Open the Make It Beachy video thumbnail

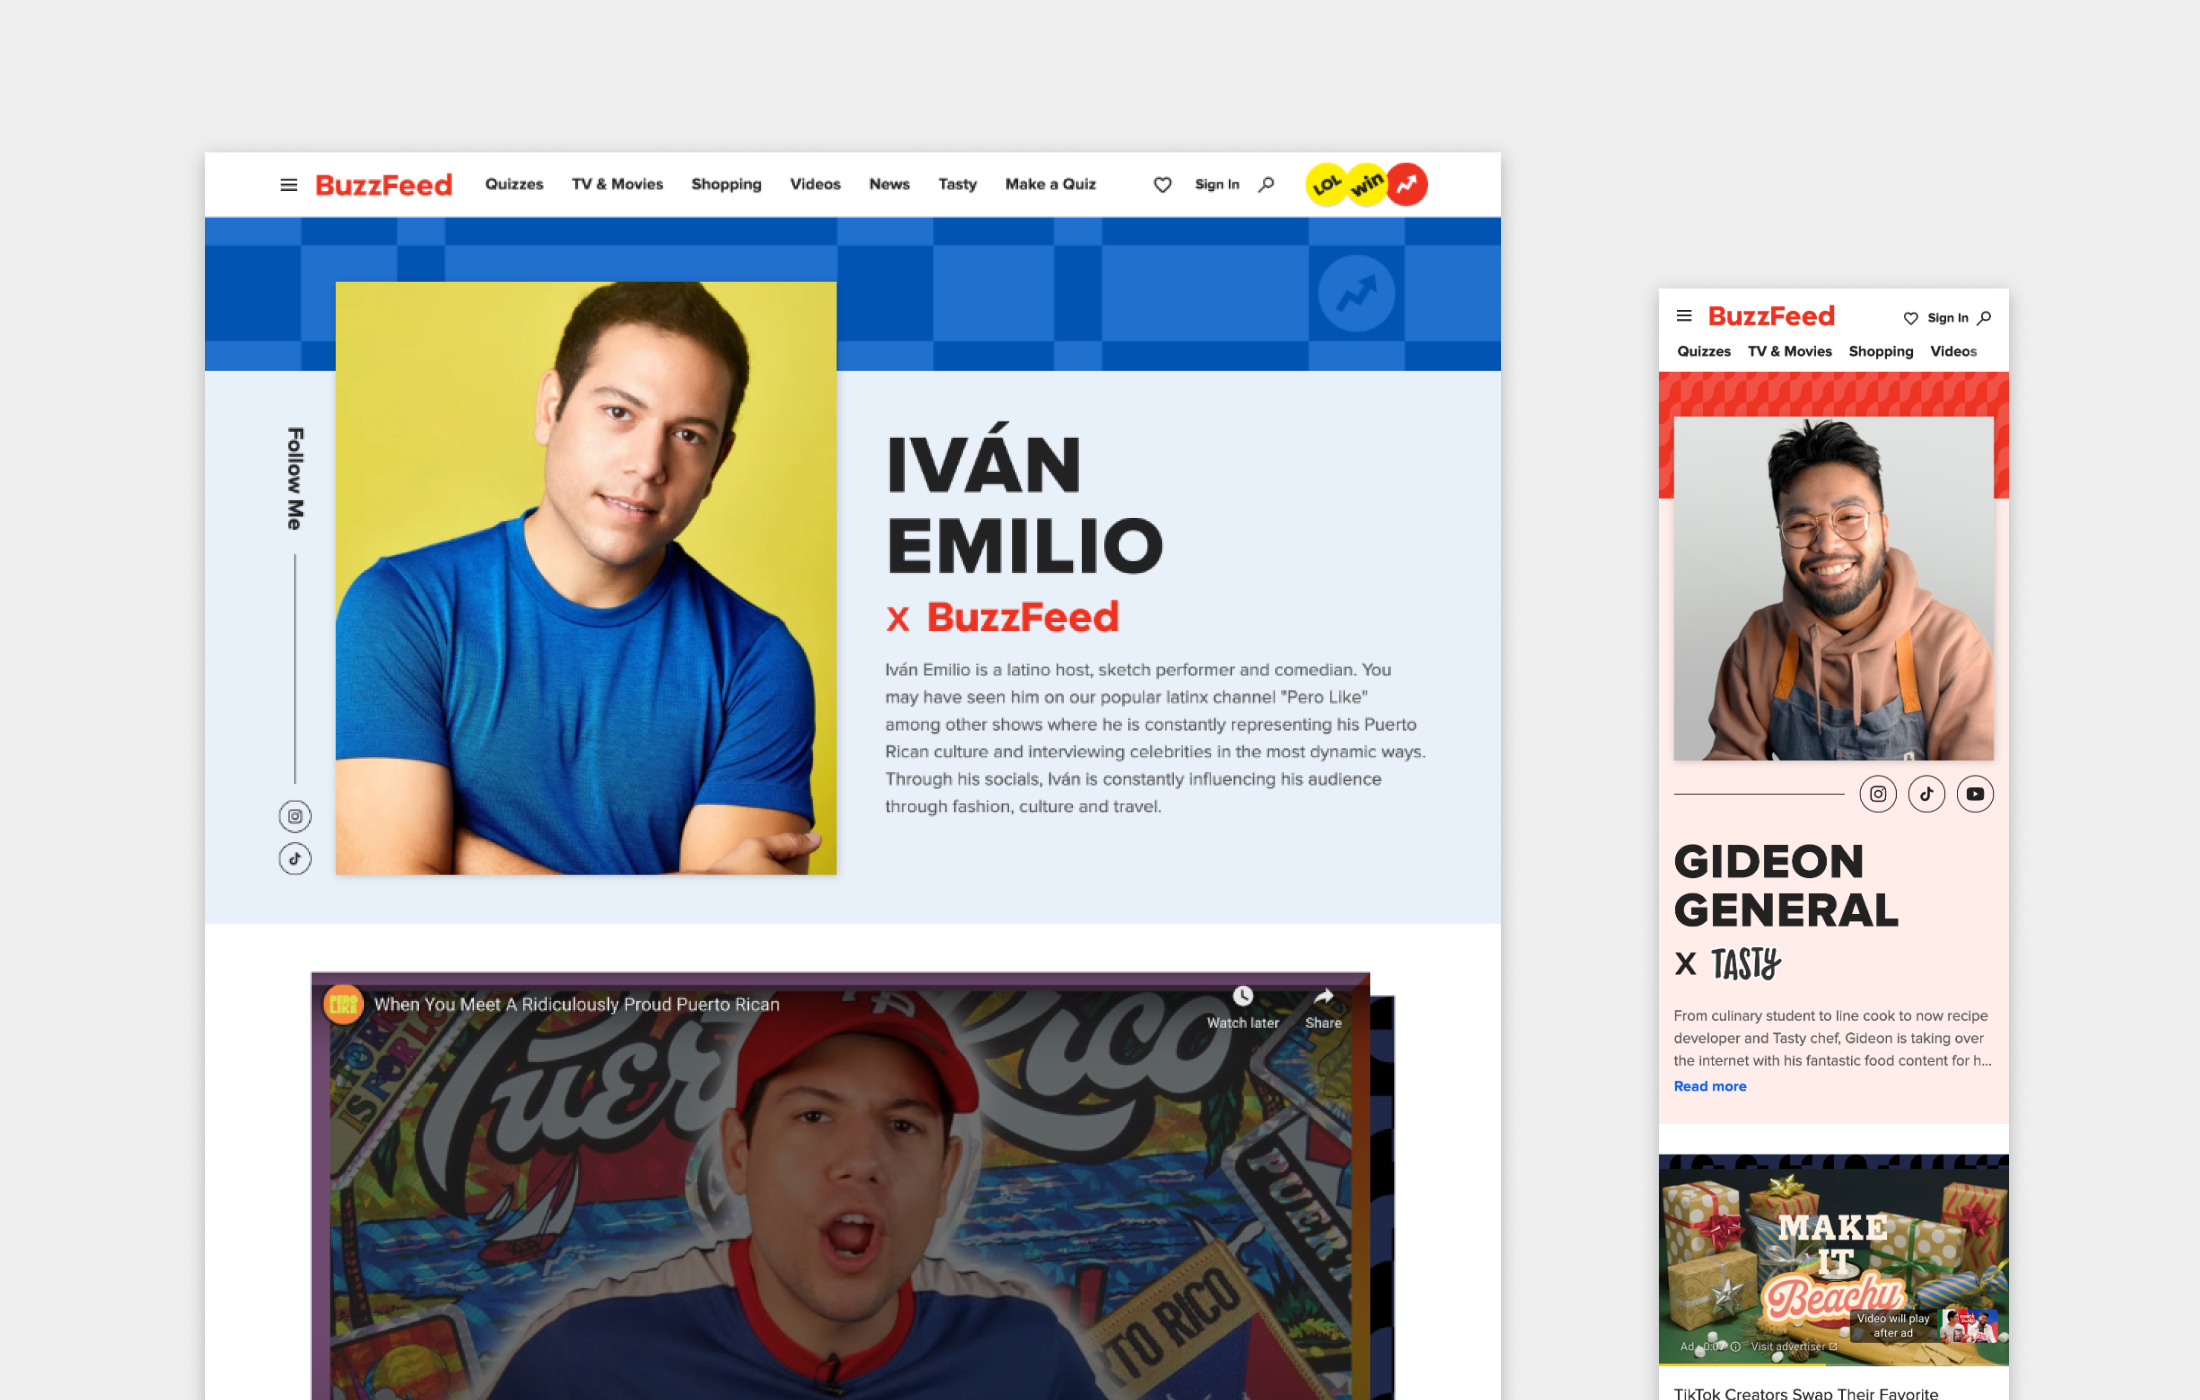point(1833,1260)
